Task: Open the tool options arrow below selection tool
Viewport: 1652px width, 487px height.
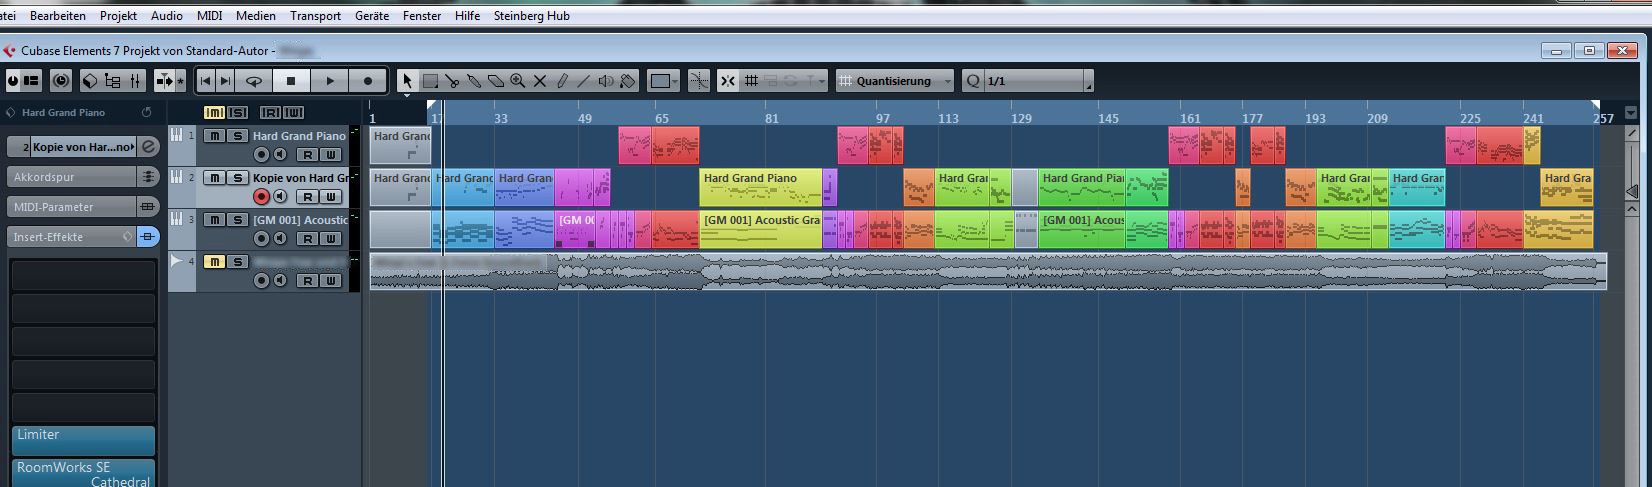Action: [407, 96]
